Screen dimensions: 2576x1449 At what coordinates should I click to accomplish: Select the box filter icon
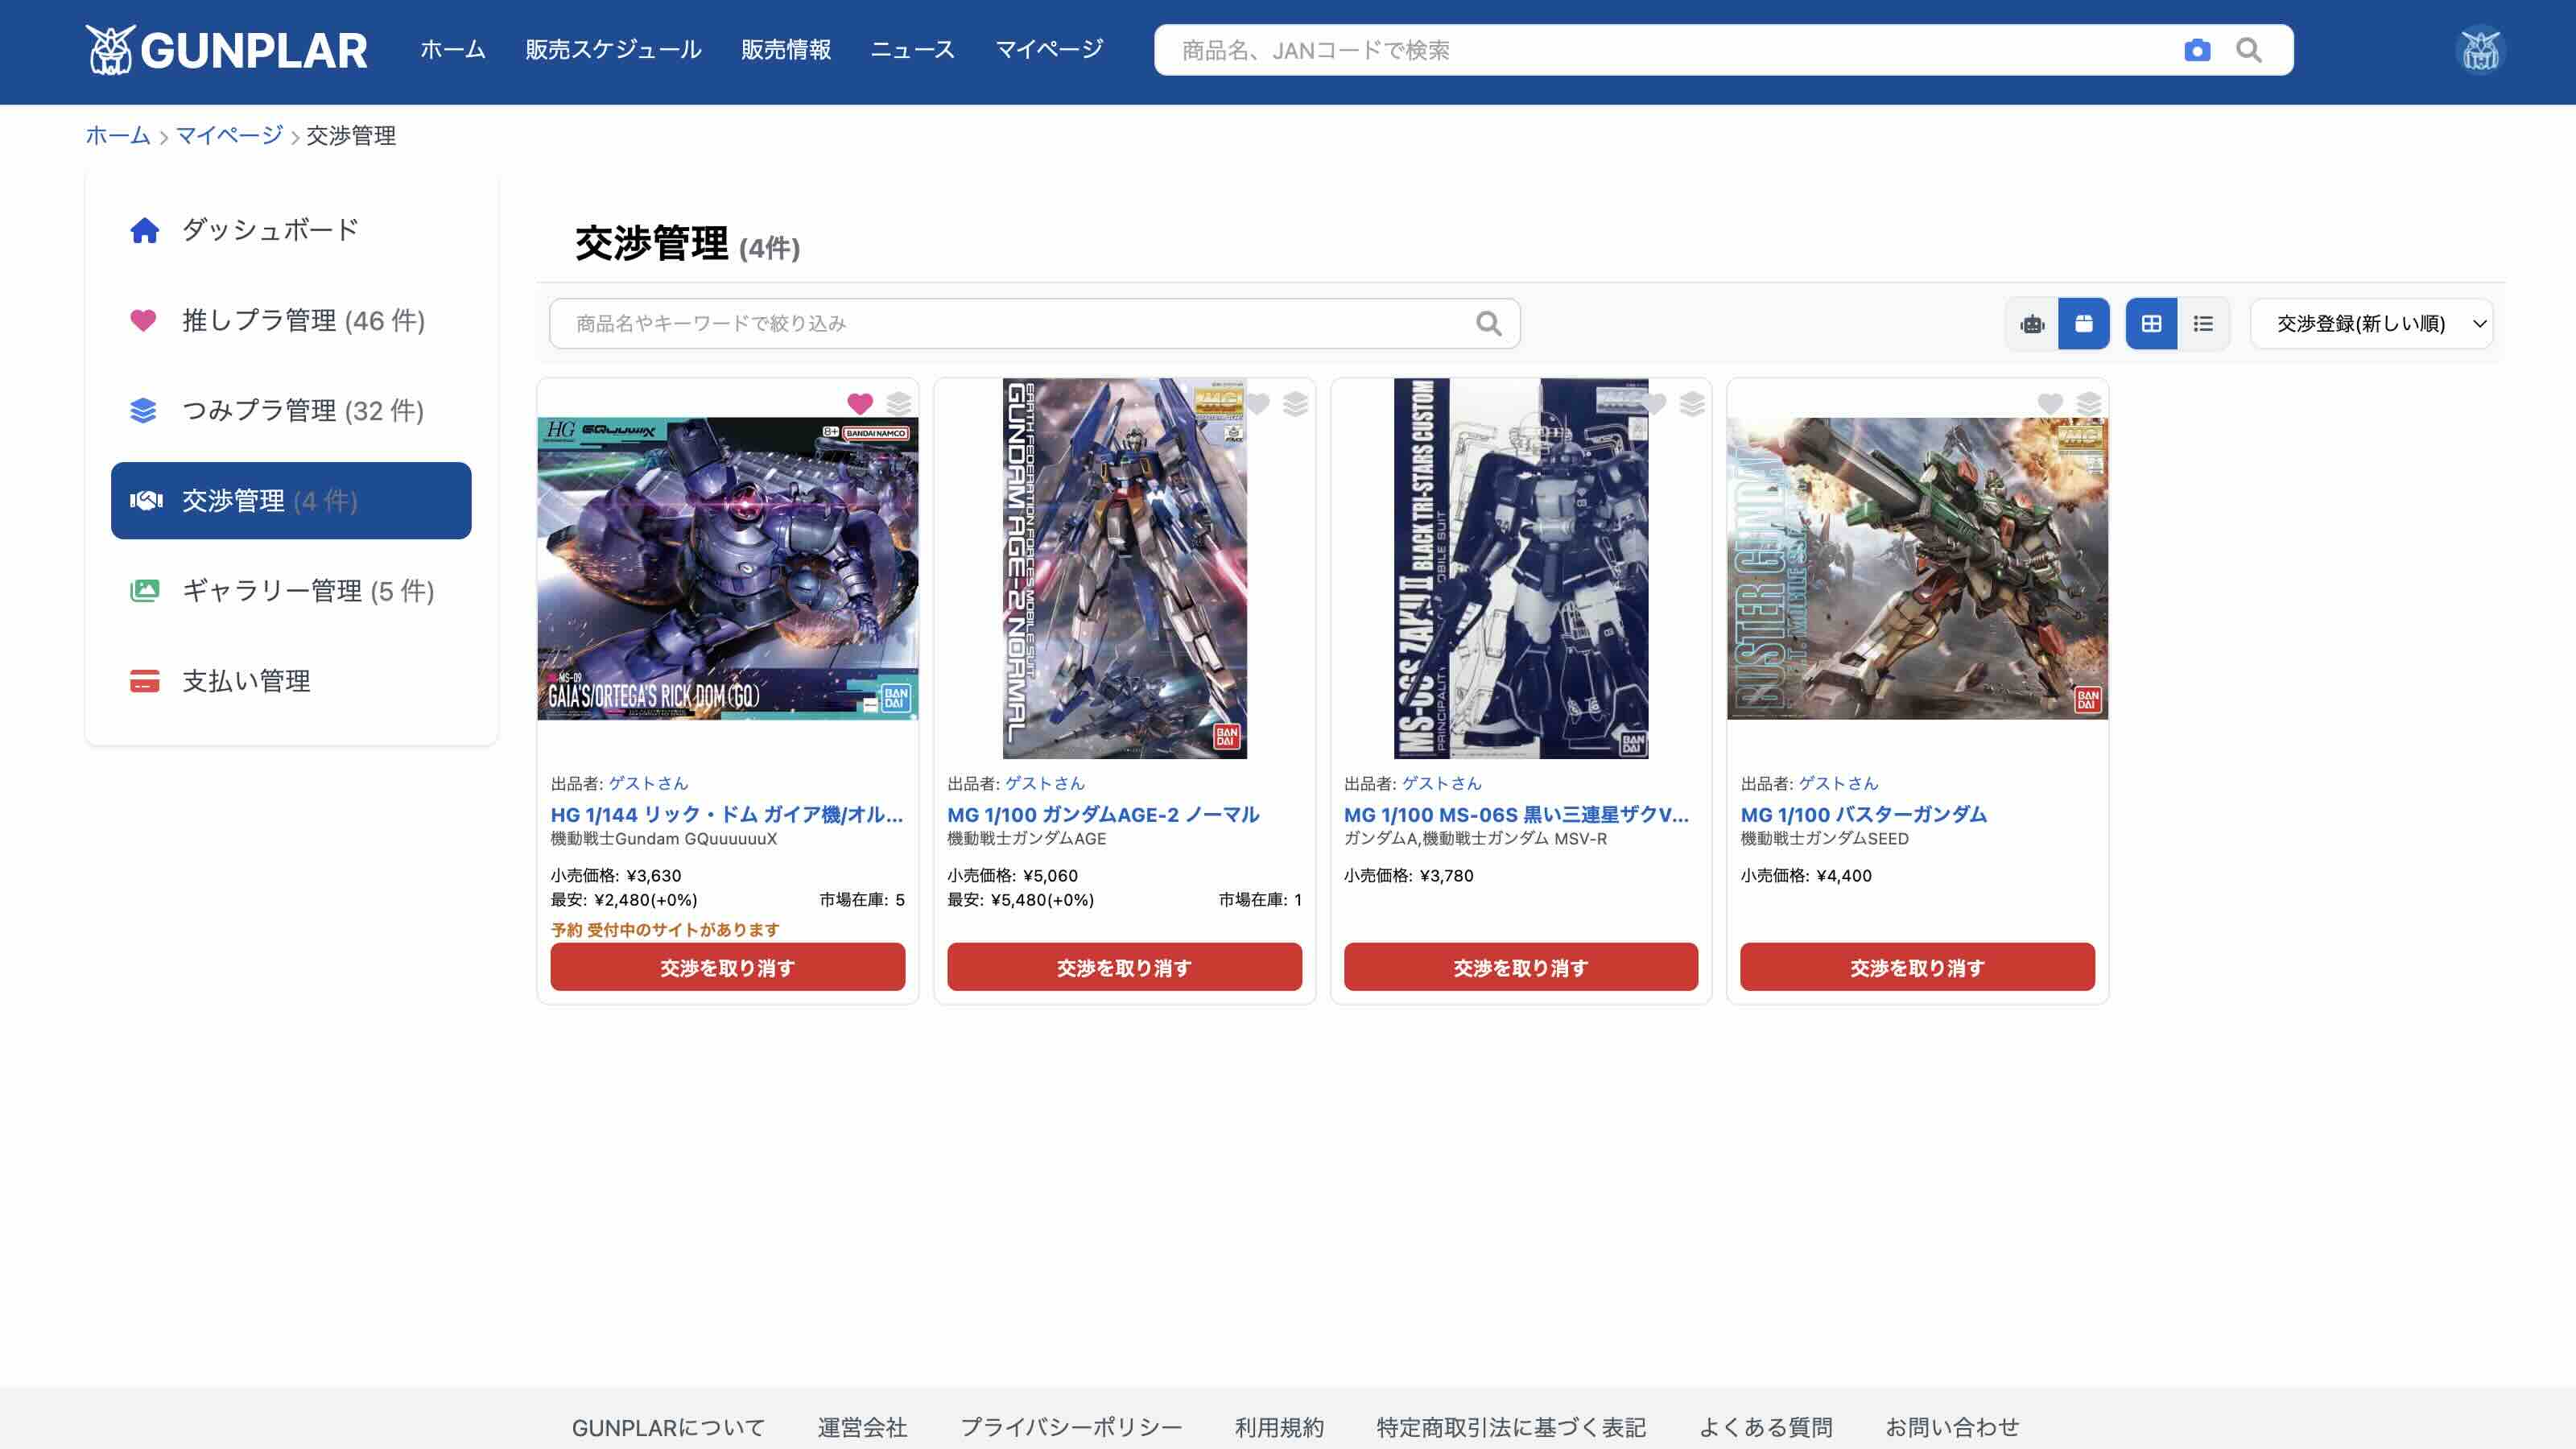coord(2084,324)
